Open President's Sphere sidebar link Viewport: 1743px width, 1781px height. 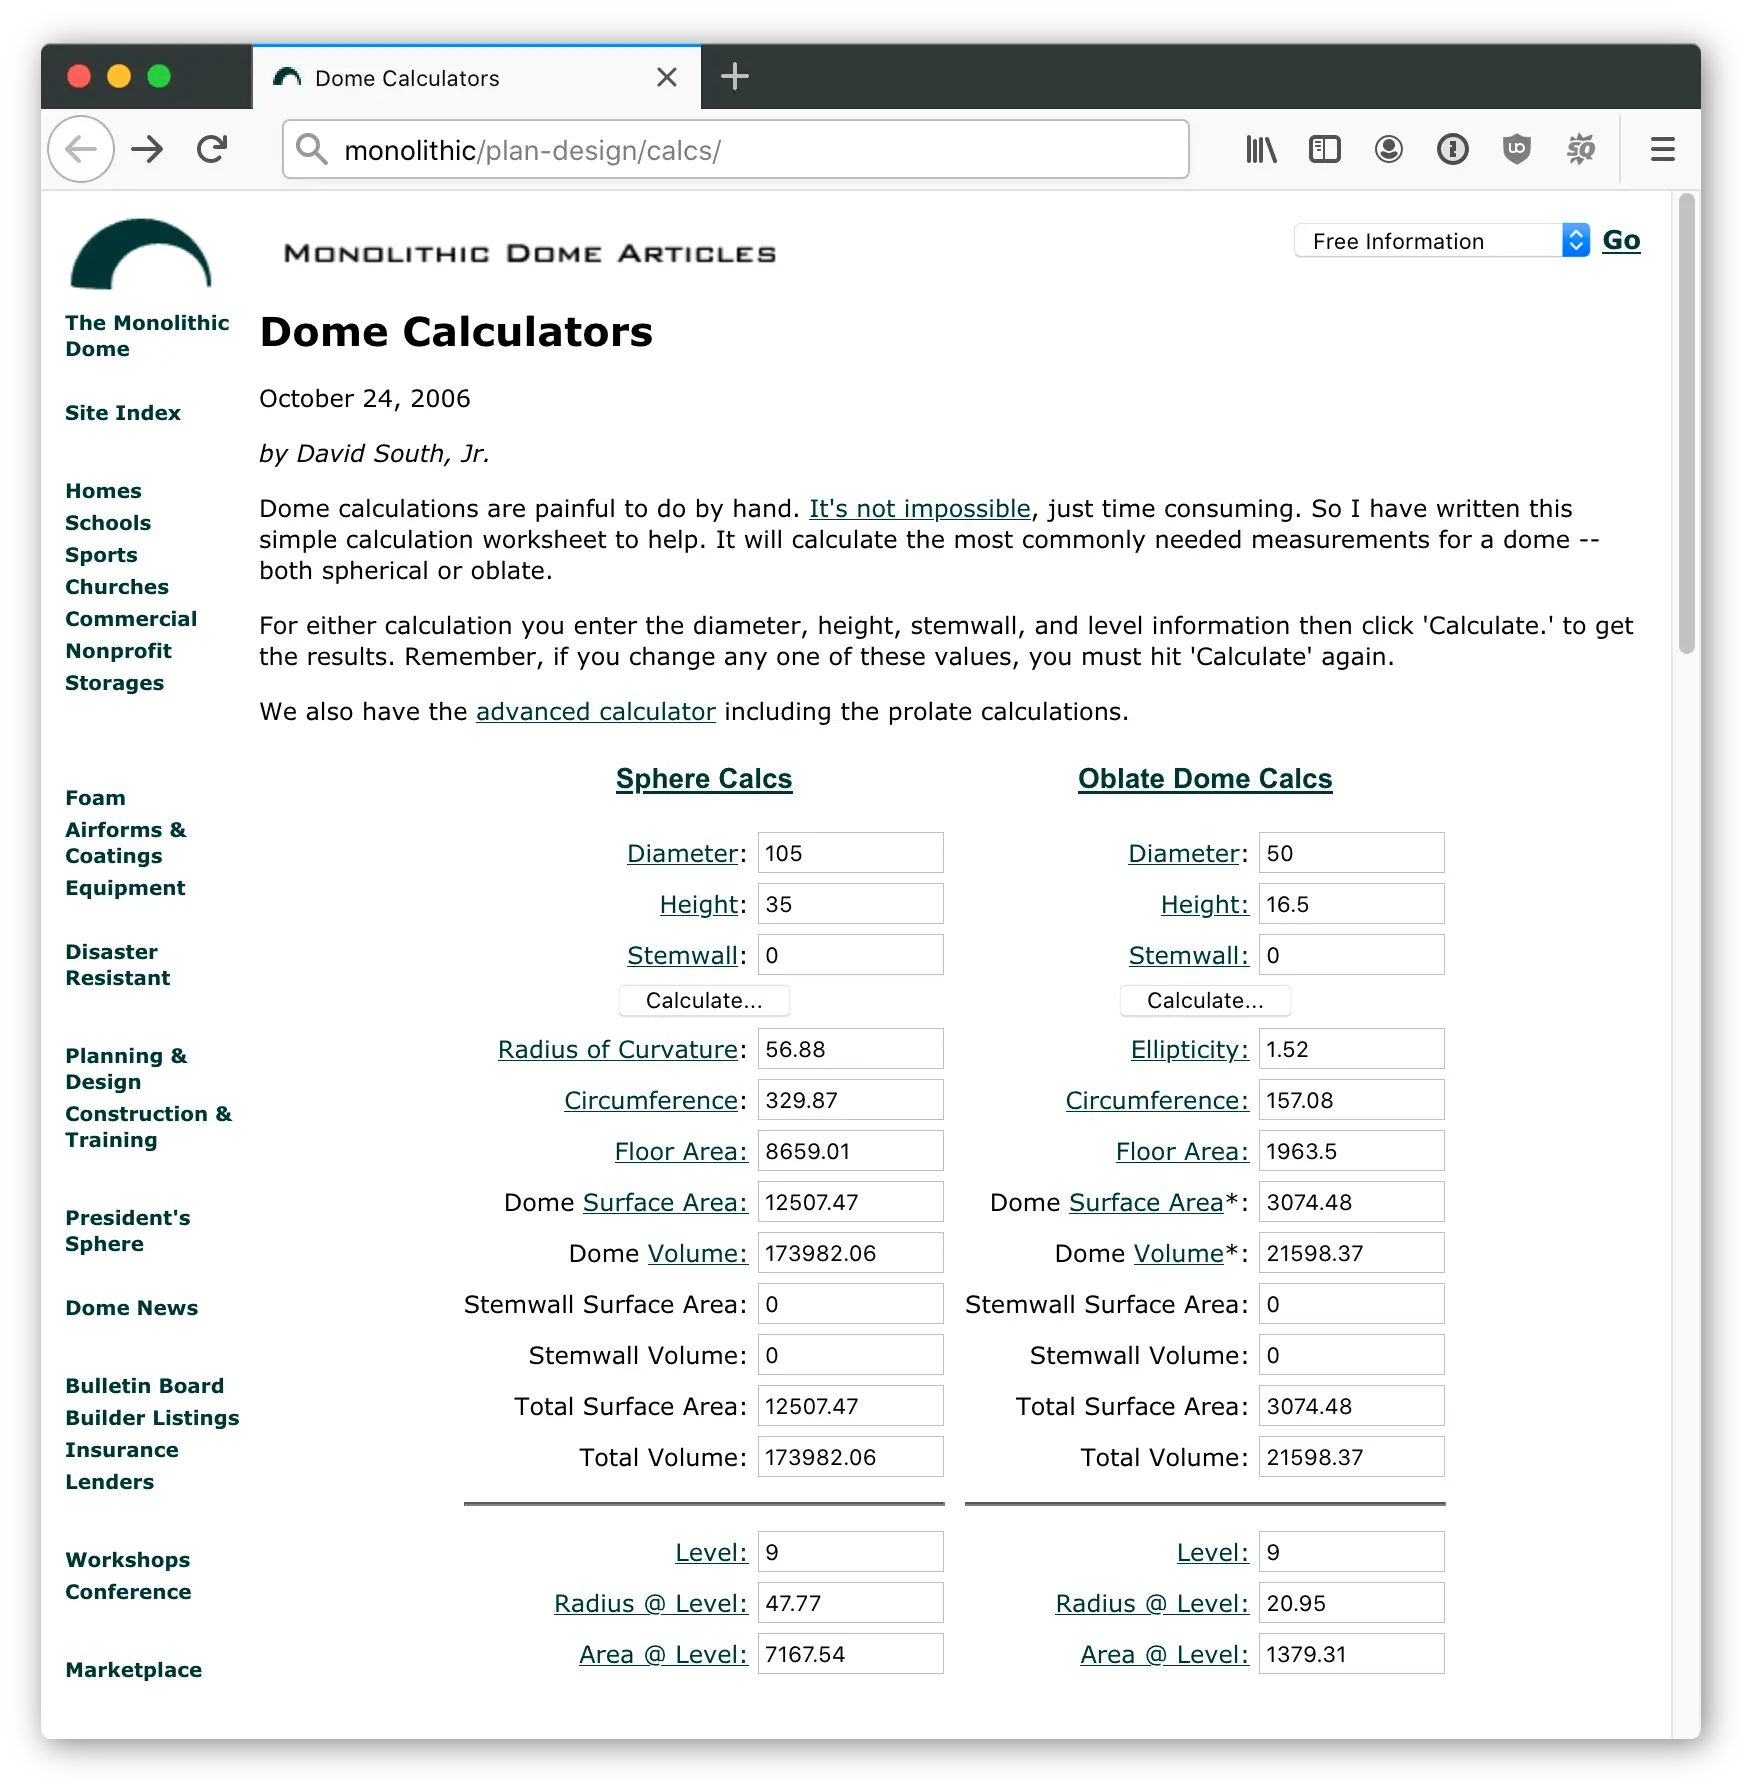pos(128,1231)
